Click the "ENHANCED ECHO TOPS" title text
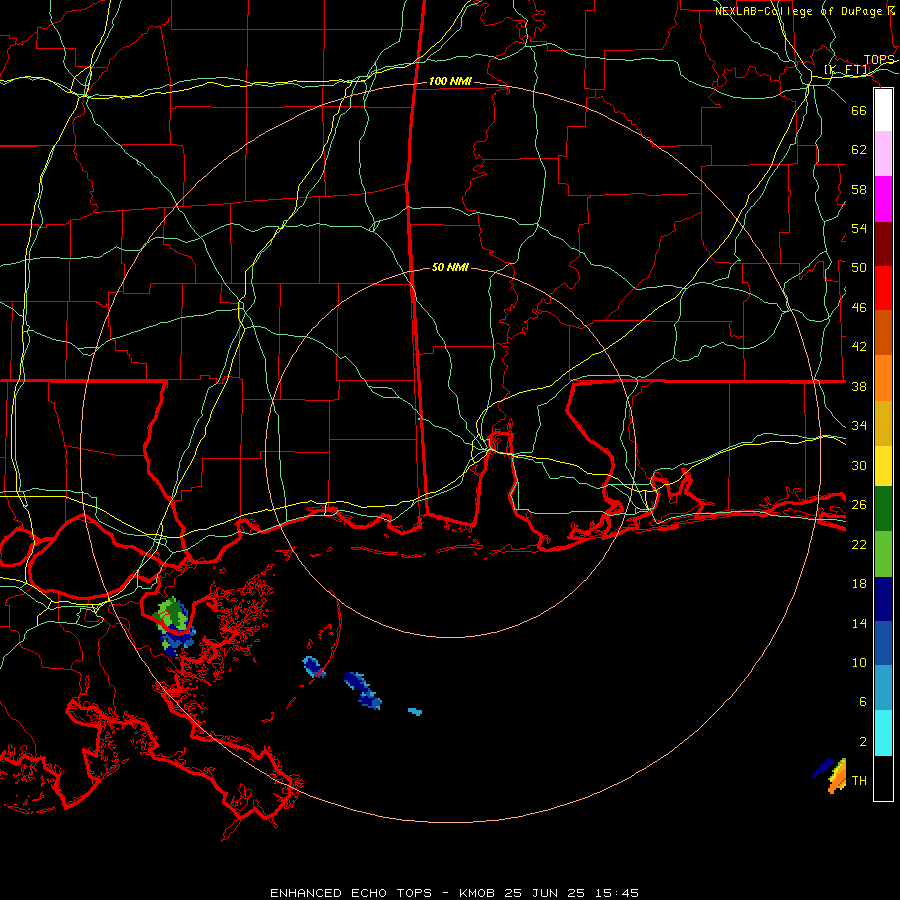 tap(351, 893)
